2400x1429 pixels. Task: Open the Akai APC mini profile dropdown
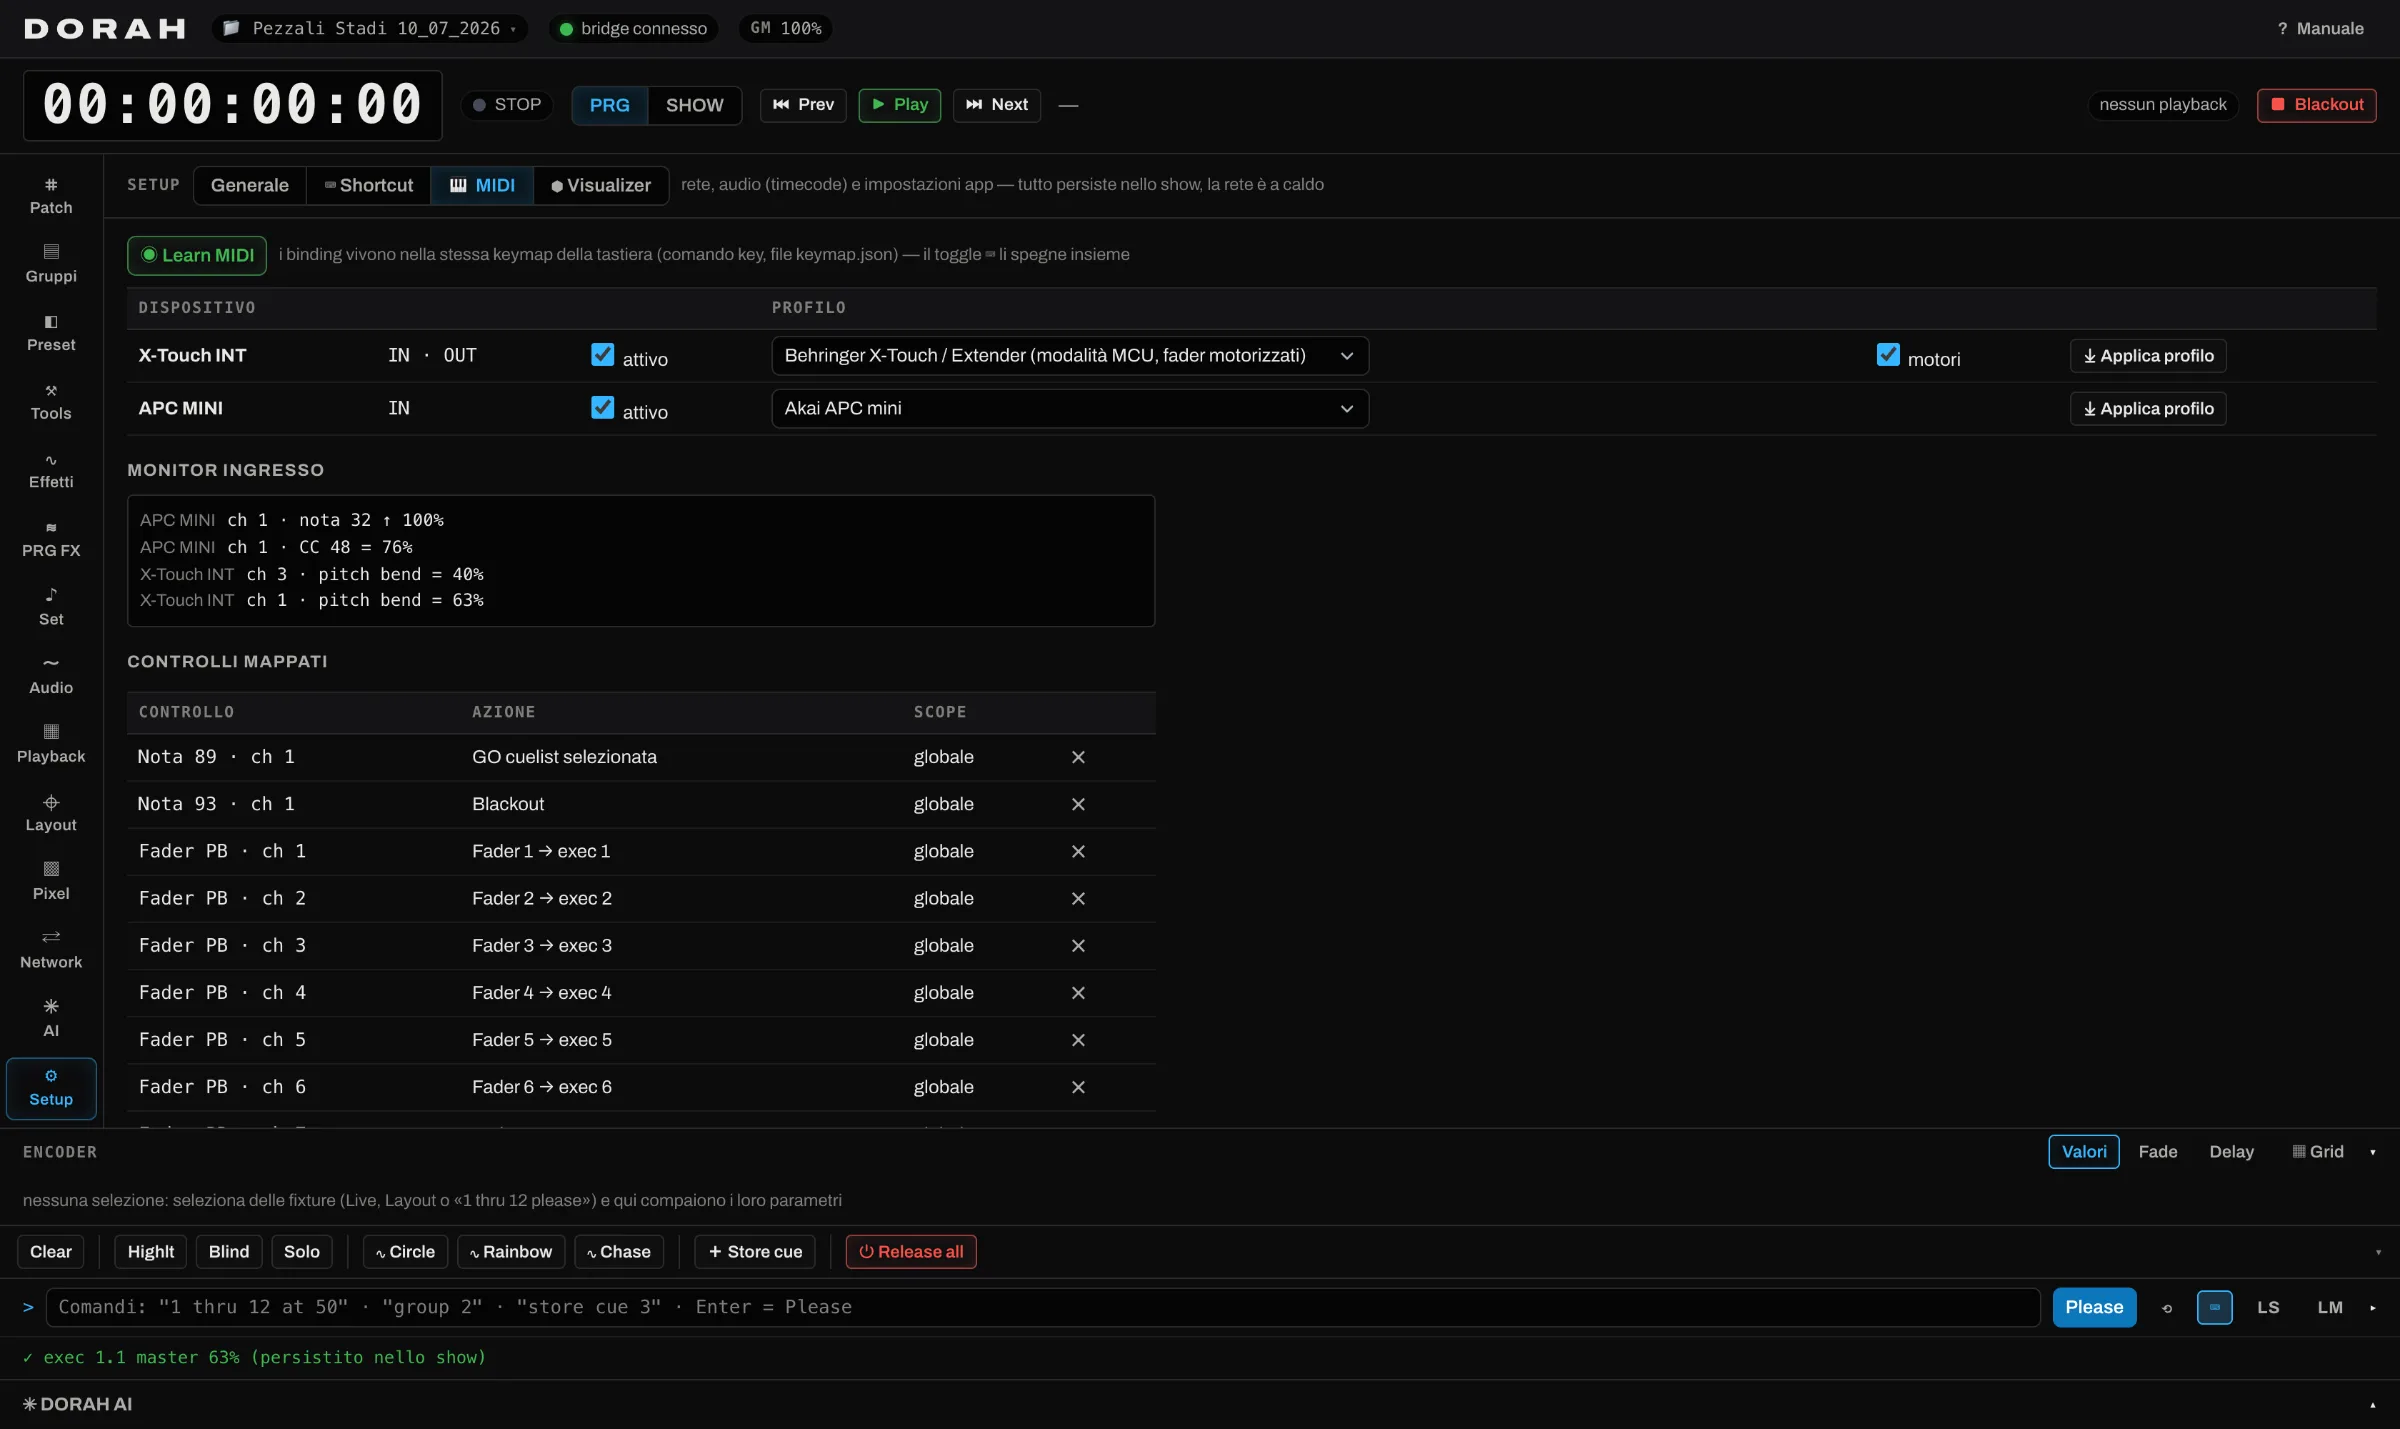click(x=1070, y=409)
